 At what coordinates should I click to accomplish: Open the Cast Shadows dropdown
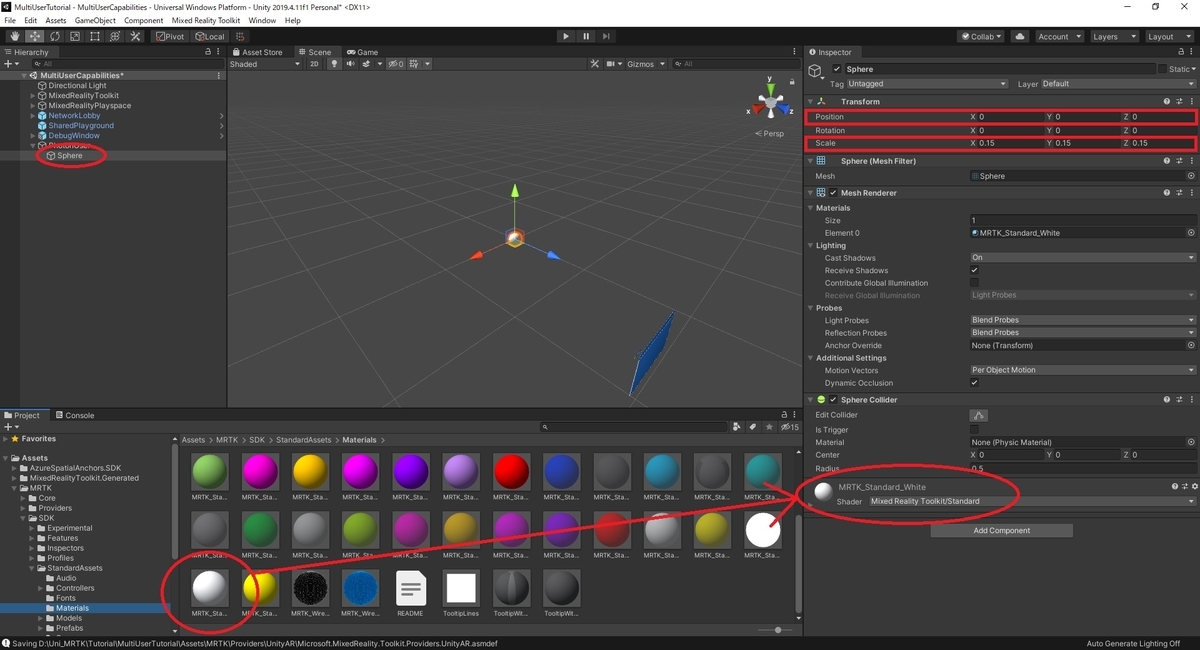(1083, 258)
